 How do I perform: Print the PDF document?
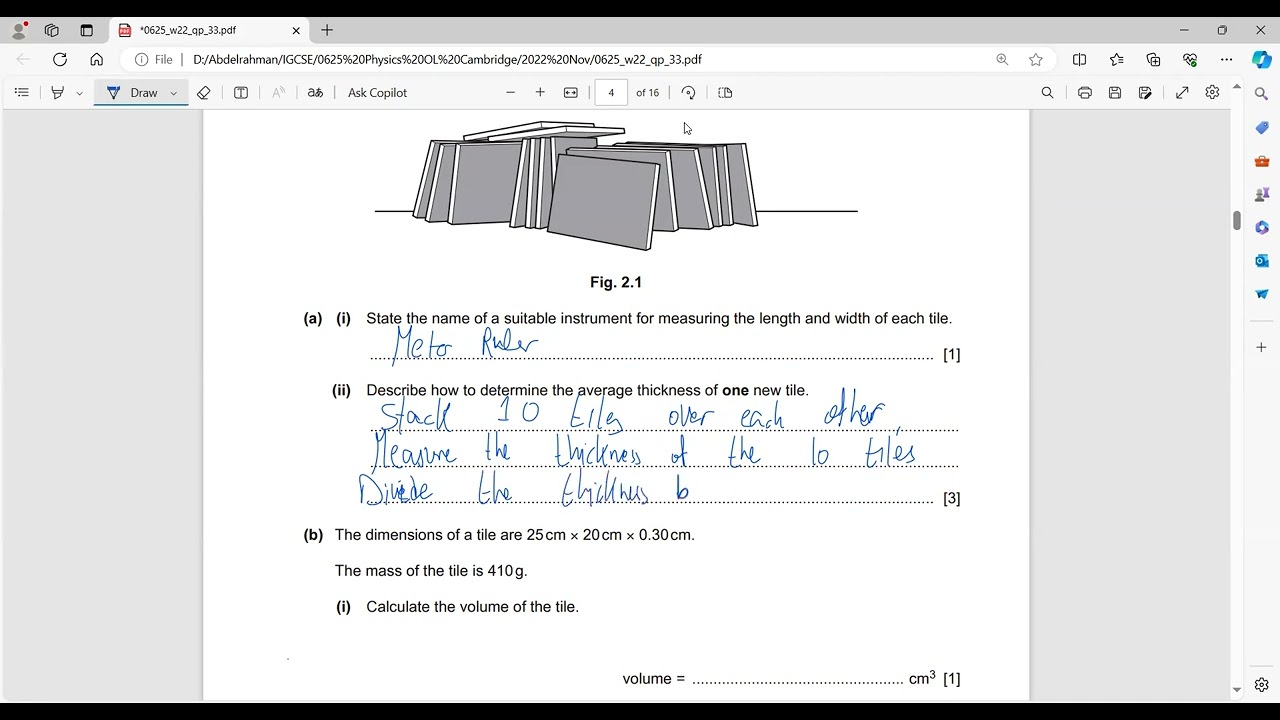(x=1085, y=92)
